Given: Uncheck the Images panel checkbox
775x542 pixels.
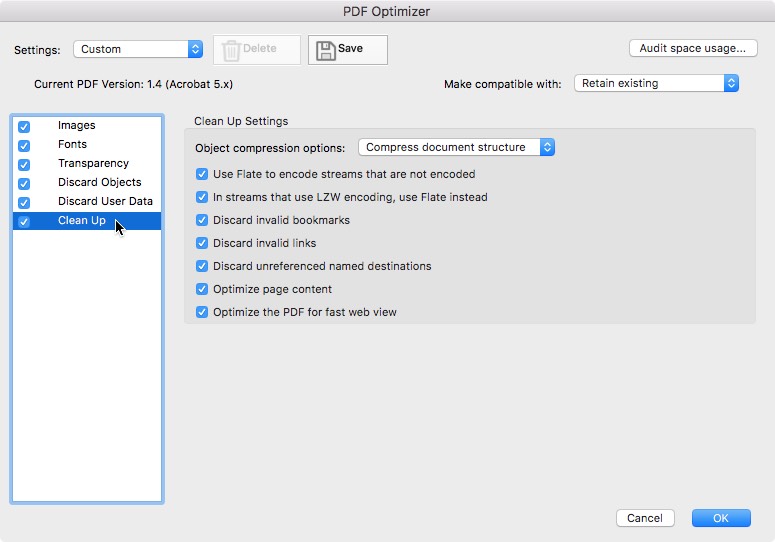Looking at the screenshot, I should click(x=24, y=126).
